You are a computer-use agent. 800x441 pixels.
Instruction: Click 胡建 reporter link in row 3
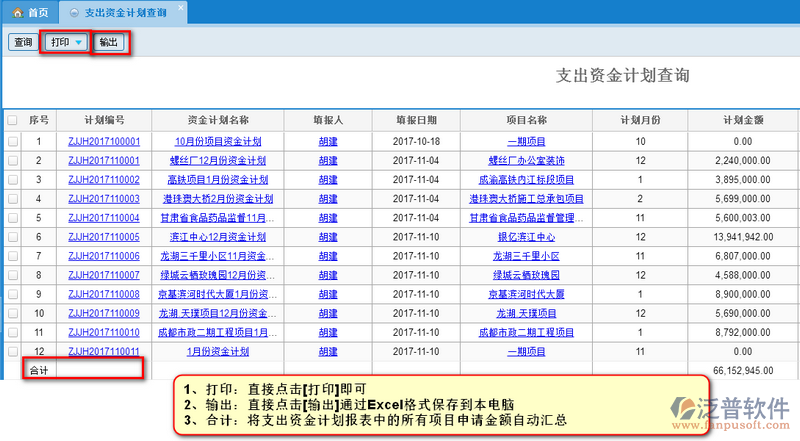(x=327, y=180)
